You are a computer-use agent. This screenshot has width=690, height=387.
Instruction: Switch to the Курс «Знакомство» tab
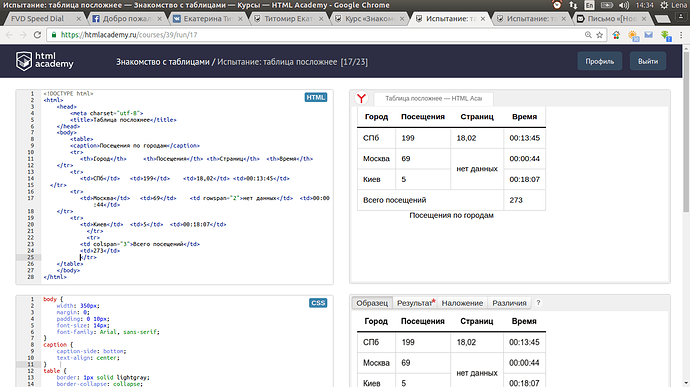(369, 18)
